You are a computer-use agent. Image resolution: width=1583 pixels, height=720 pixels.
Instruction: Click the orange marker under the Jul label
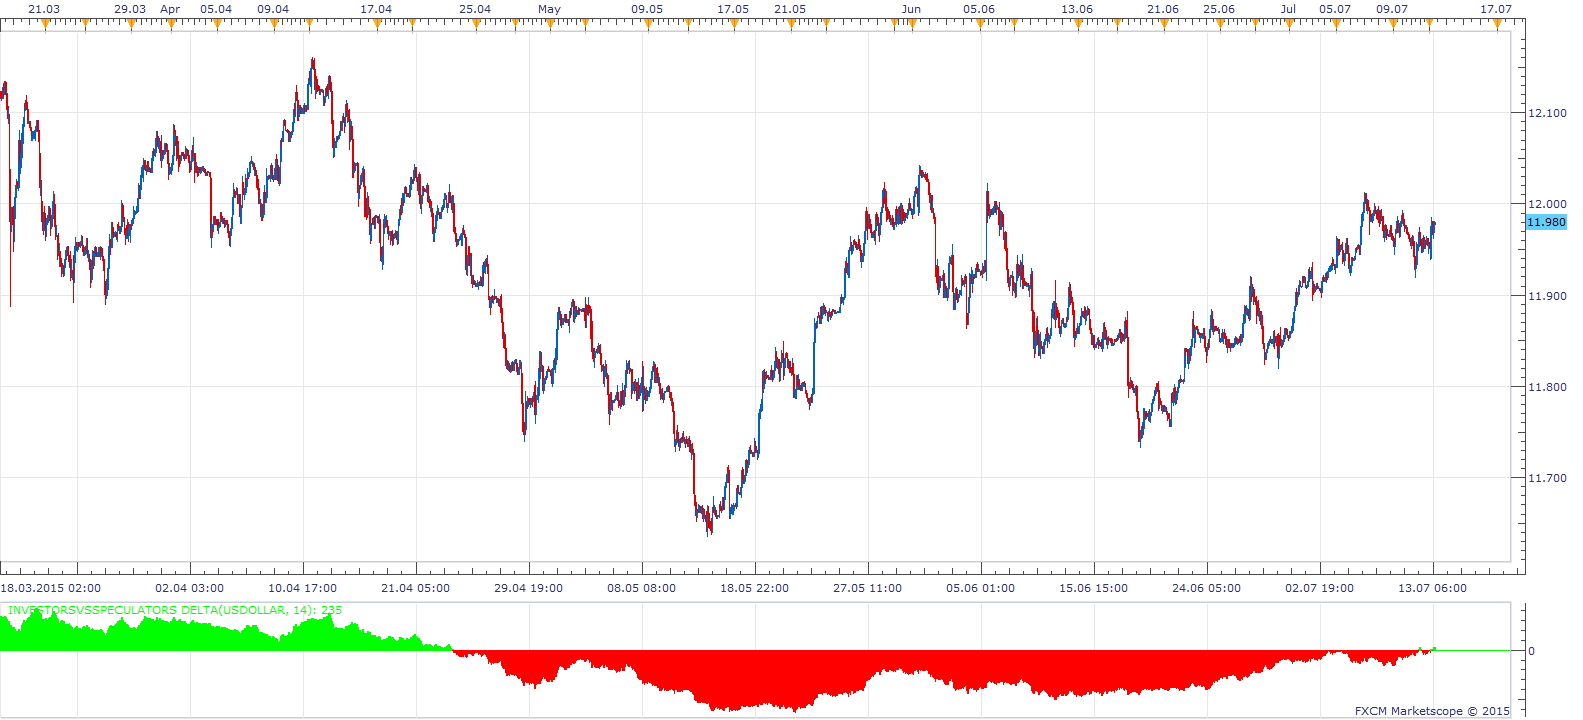coord(1289,25)
